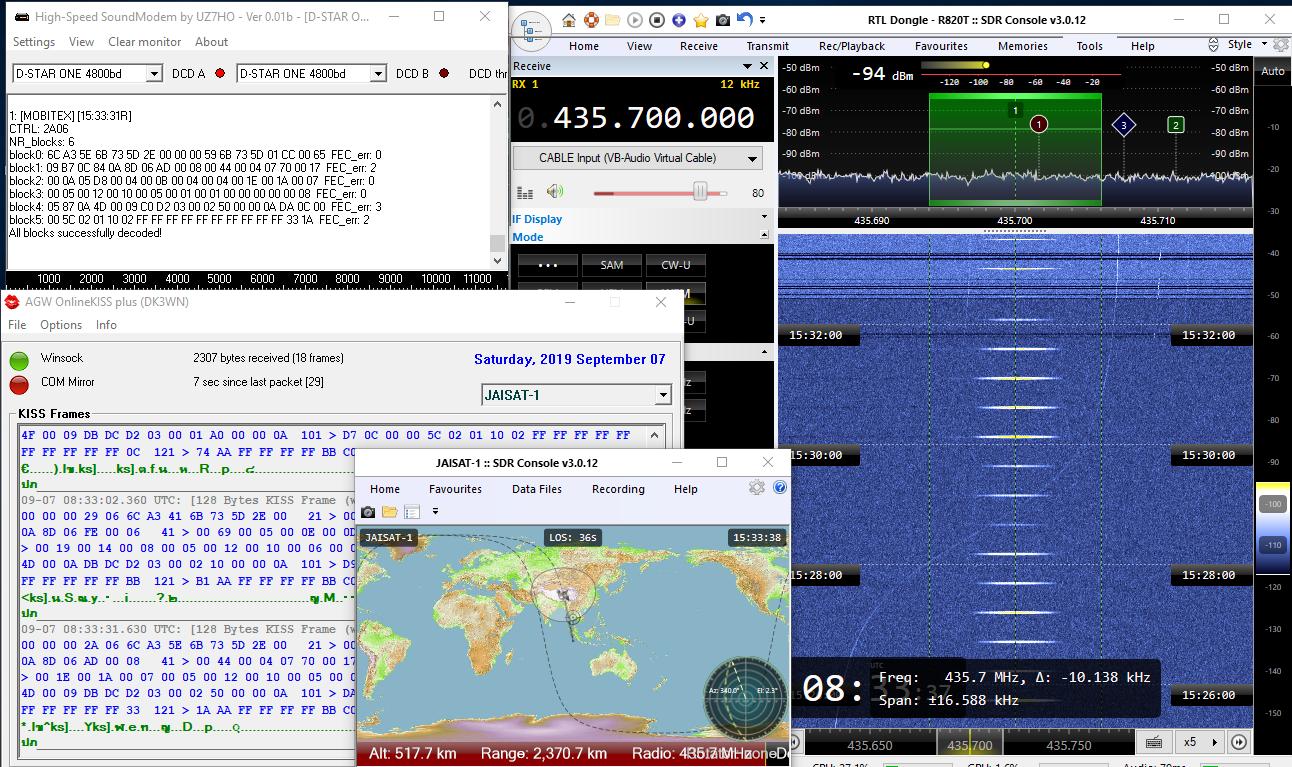1292x767 pixels.
Task: Click the quick toolbar customize arrow in RTL Dongle
Action: tap(762, 20)
